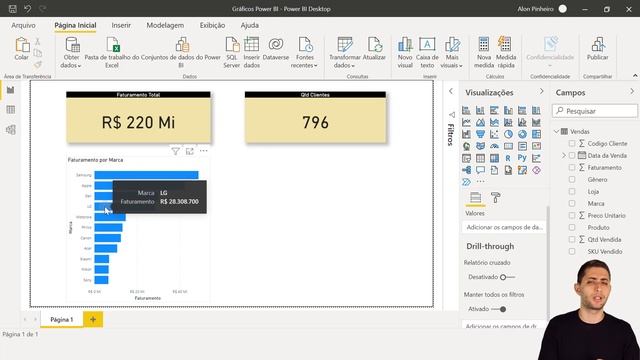640x360 pixels.
Task: Click Pasta de trabalho do Excel
Action: pyautogui.click(x=112, y=53)
